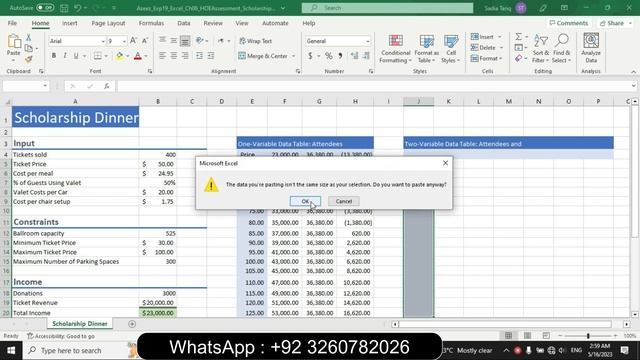Open the font size dropdown
The width and height of the screenshot is (640, 360).
pyautogui.click(x=124, y=41)
